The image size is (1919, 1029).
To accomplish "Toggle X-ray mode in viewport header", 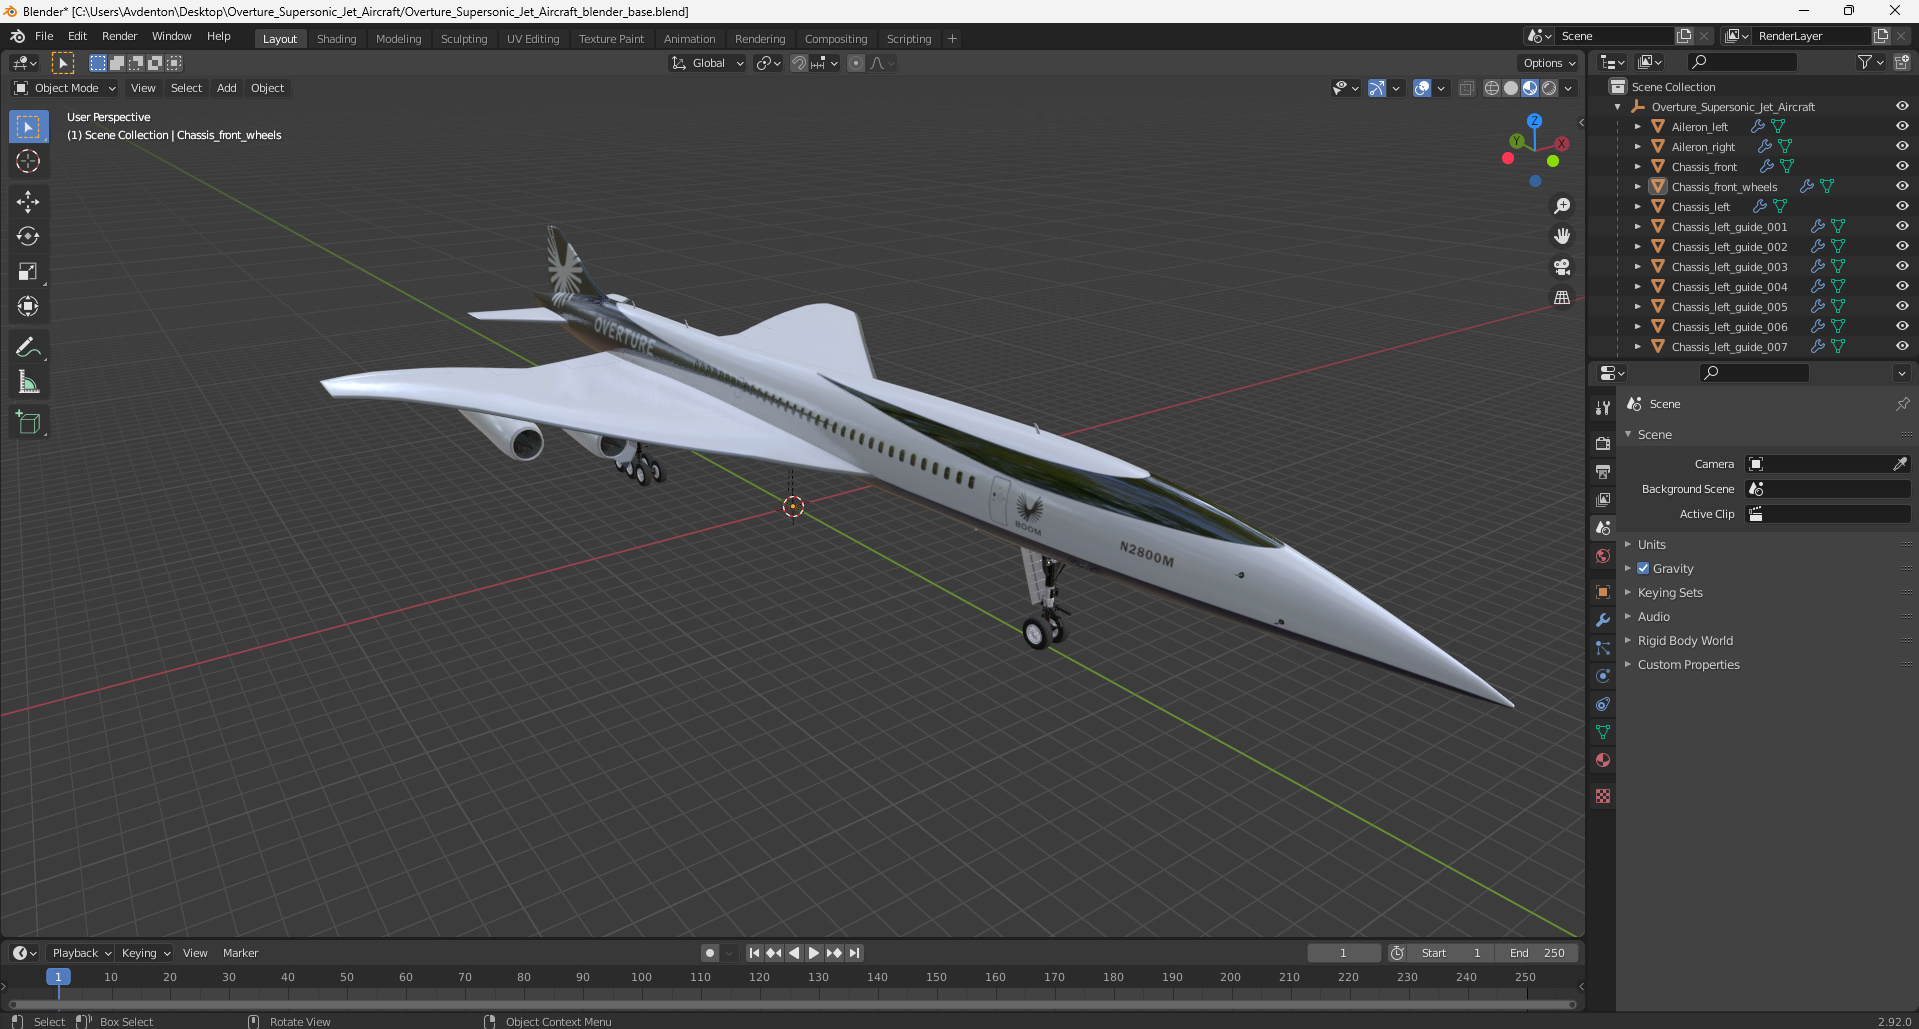I will tap(1466, 88).
